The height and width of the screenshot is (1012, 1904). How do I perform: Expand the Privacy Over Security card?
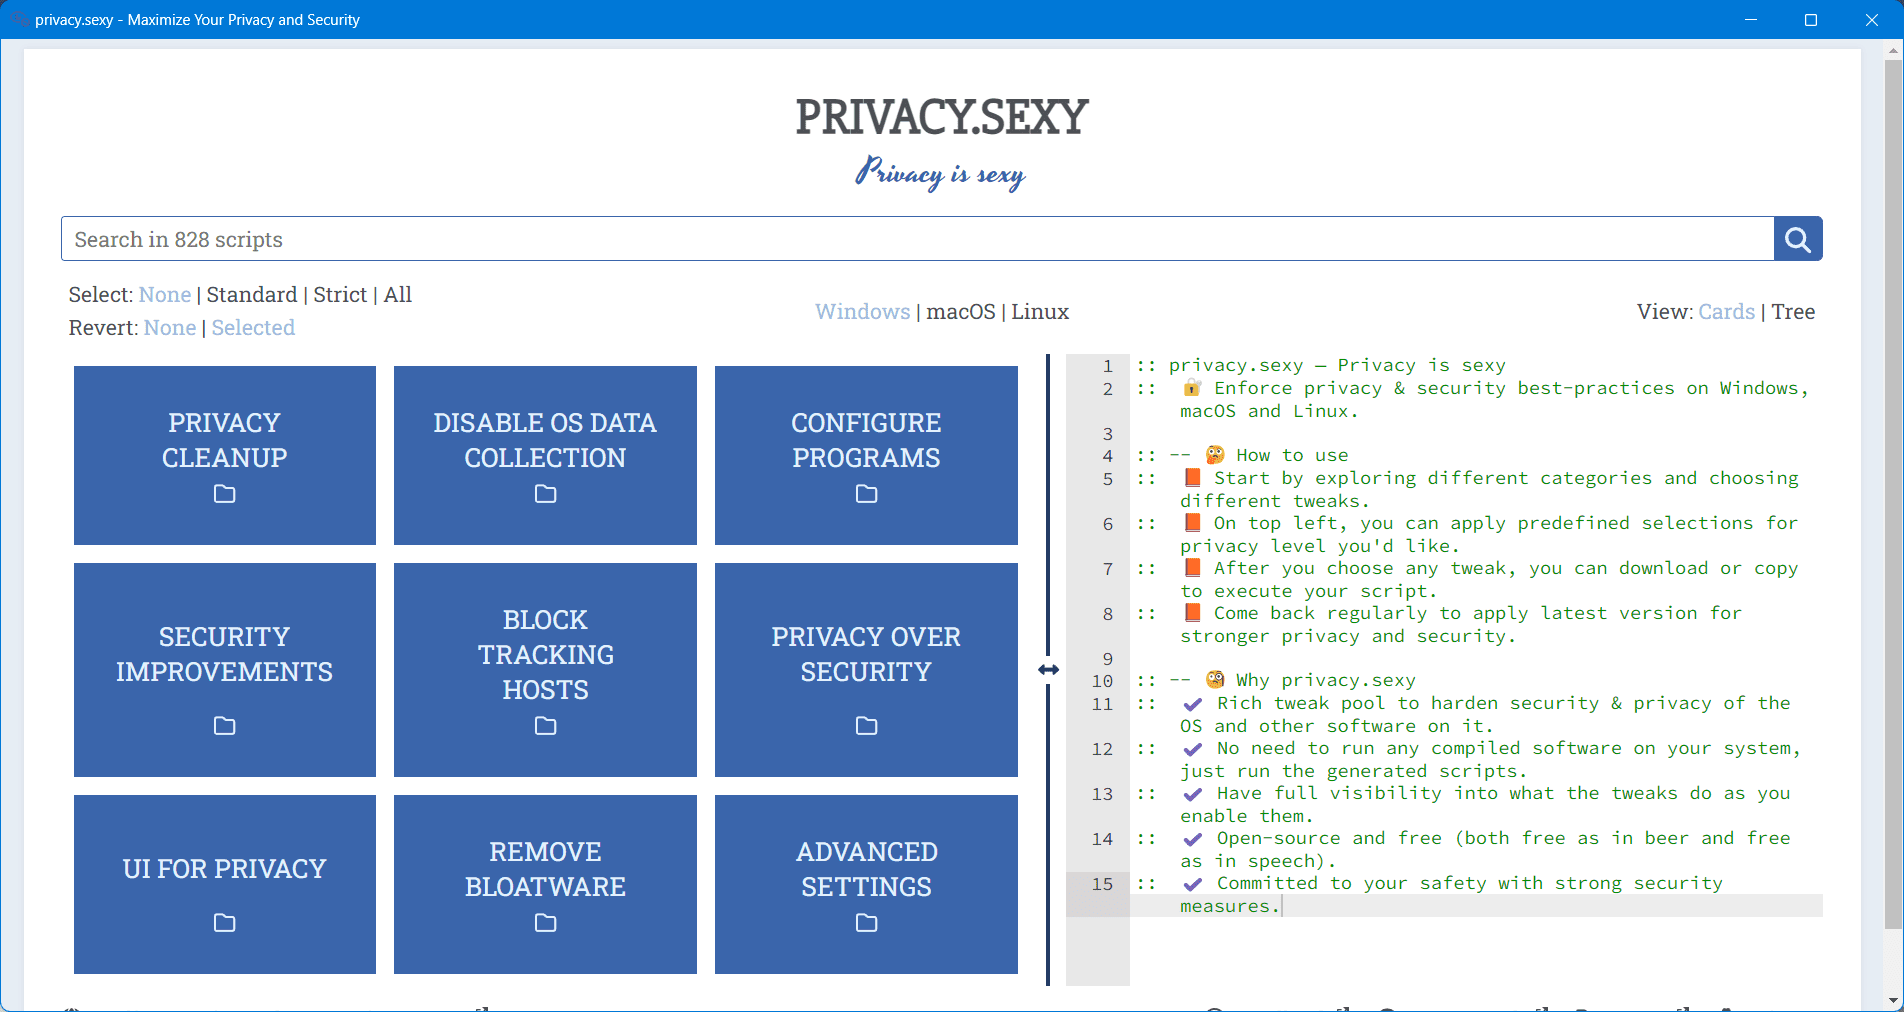click(866, 655)
